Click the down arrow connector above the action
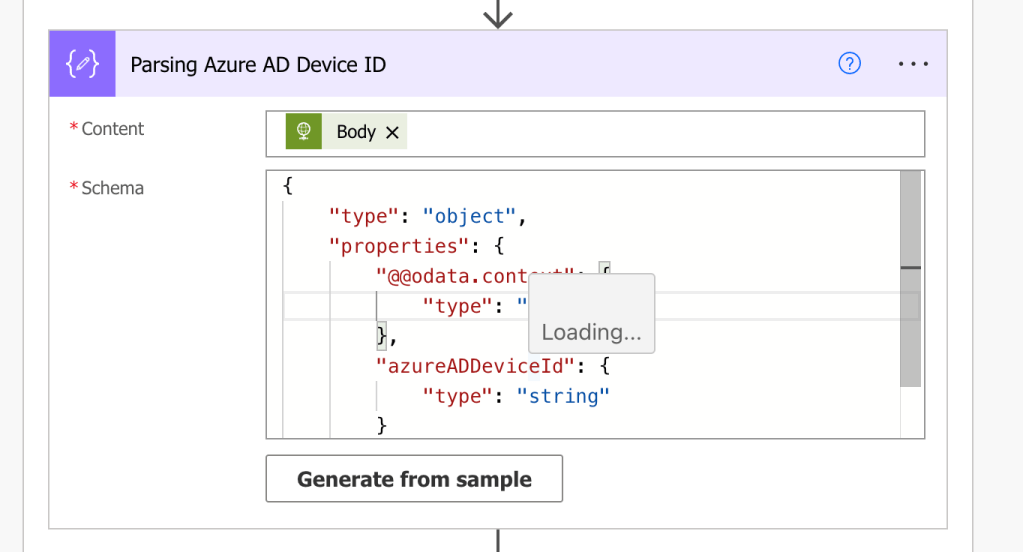Viewport: 1023px width, 552px height. pos(497,14)
